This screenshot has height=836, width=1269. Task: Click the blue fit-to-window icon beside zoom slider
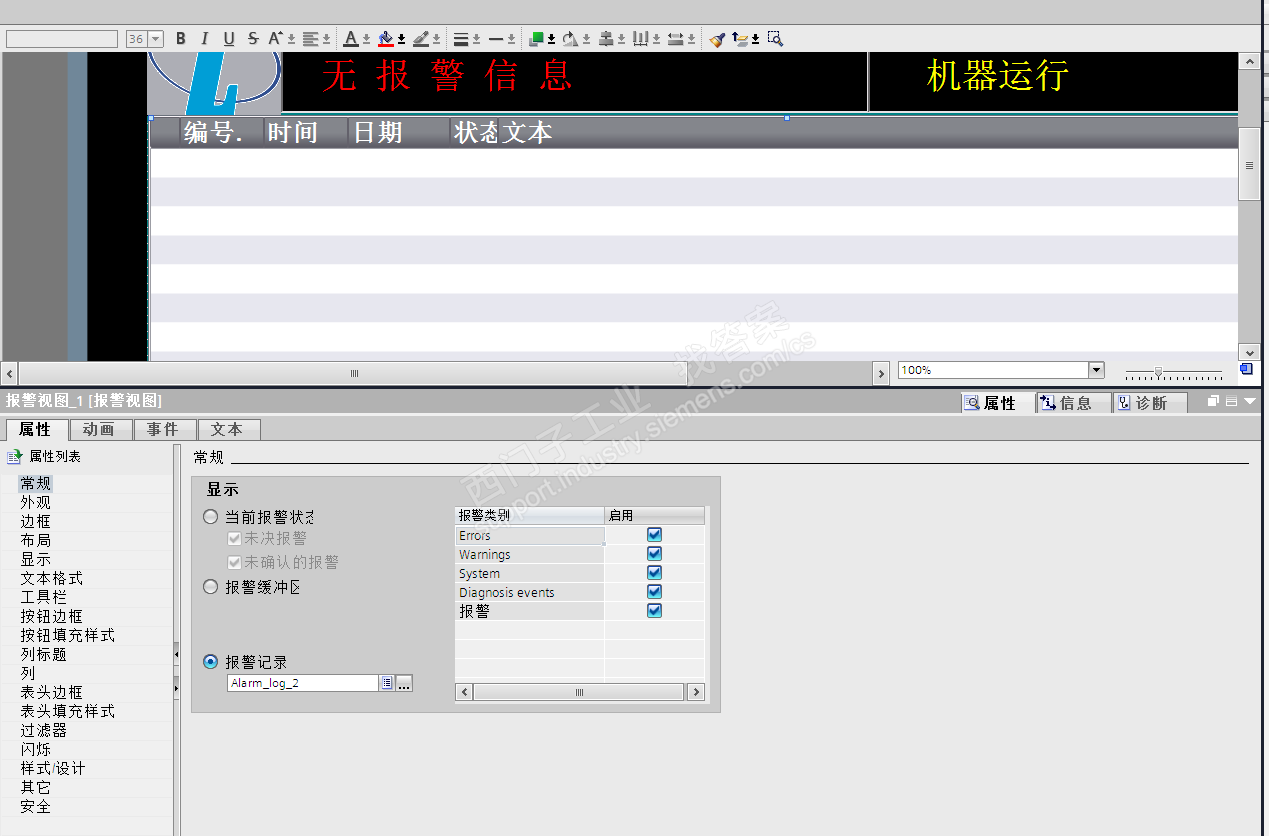1246,369
